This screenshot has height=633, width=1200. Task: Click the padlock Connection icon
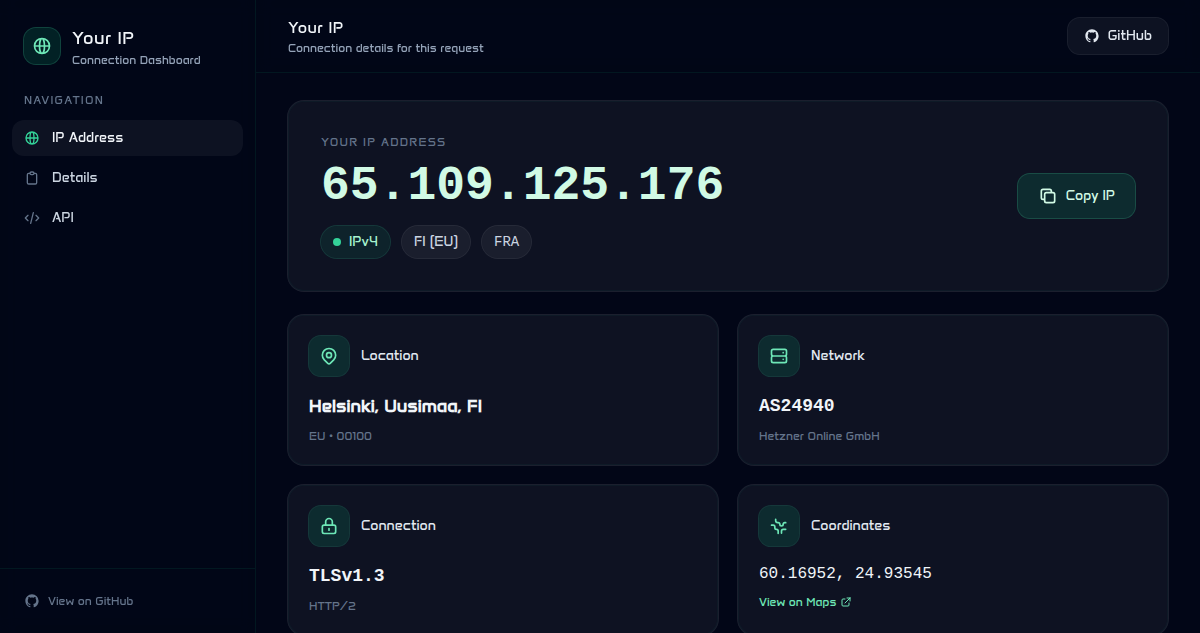click(x=329, y=526)
